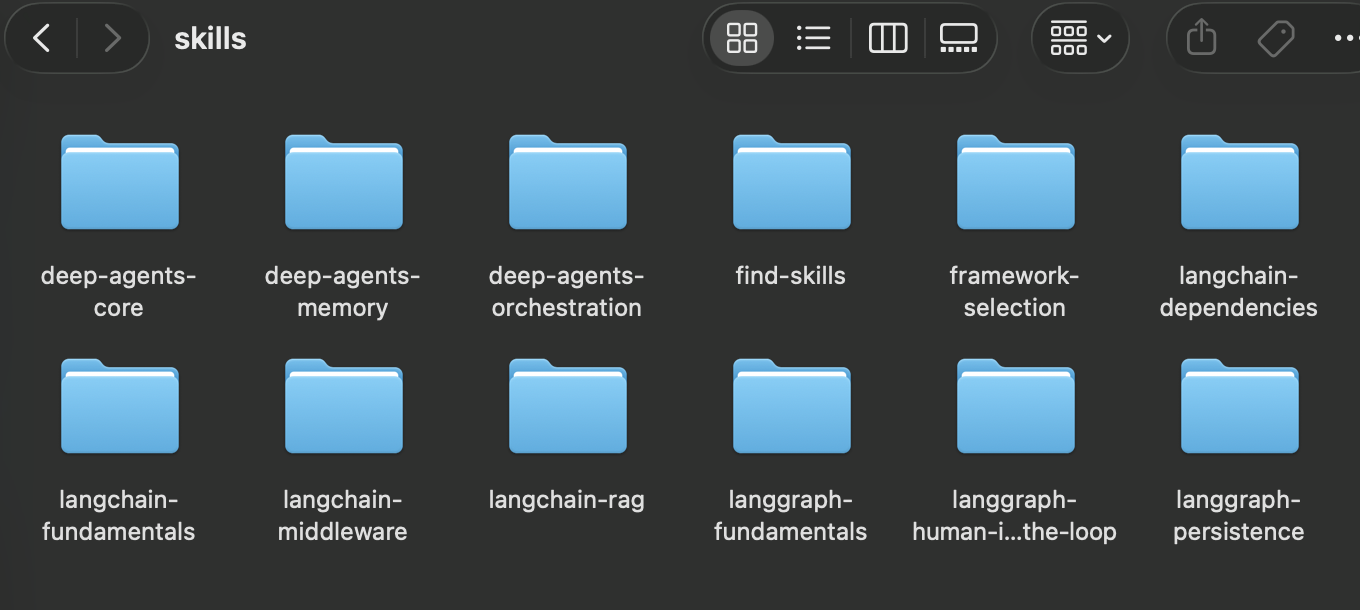Click the langchain-rag name label
The height and width of the screenshot is (610, 1360).
[567, 500]
